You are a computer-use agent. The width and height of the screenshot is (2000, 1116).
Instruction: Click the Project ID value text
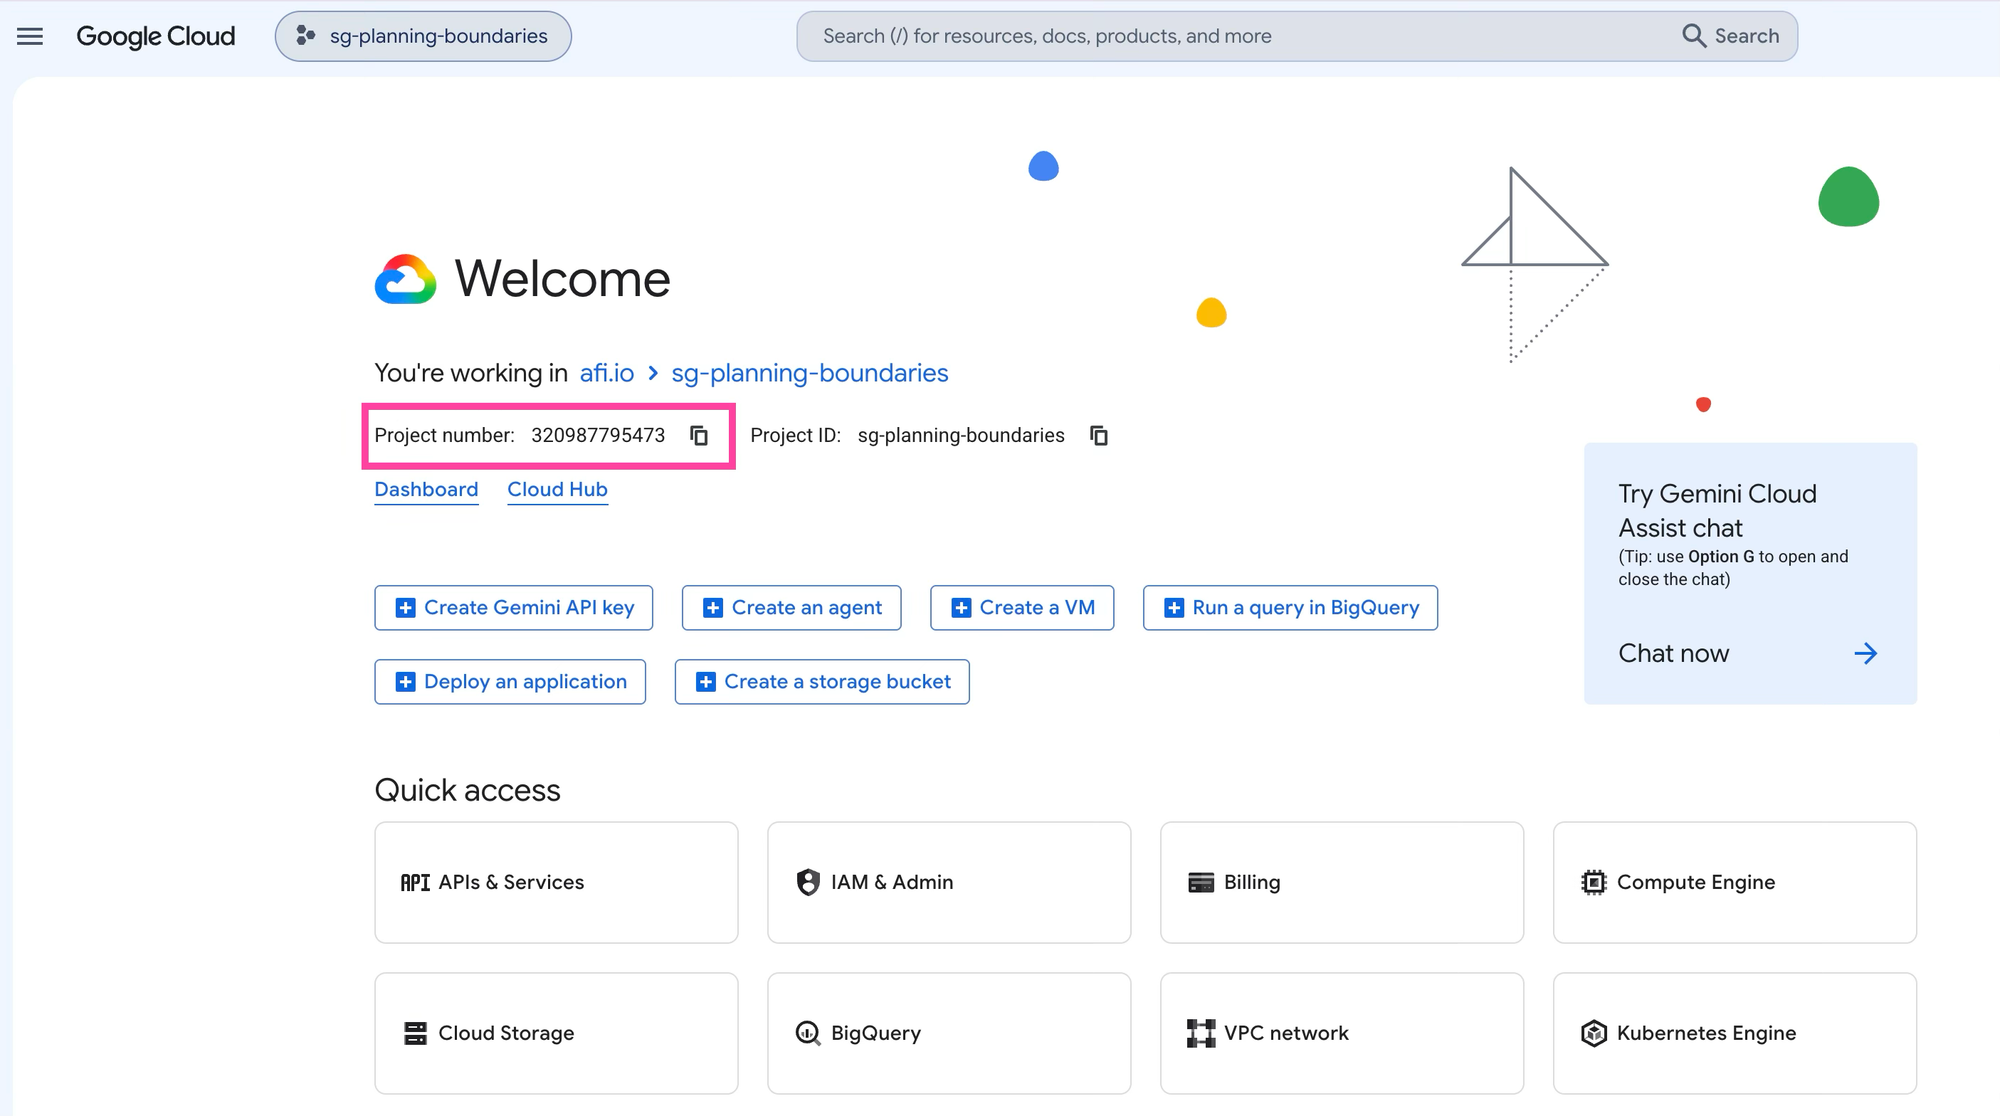pyautogui.click(x=961, y=435)
